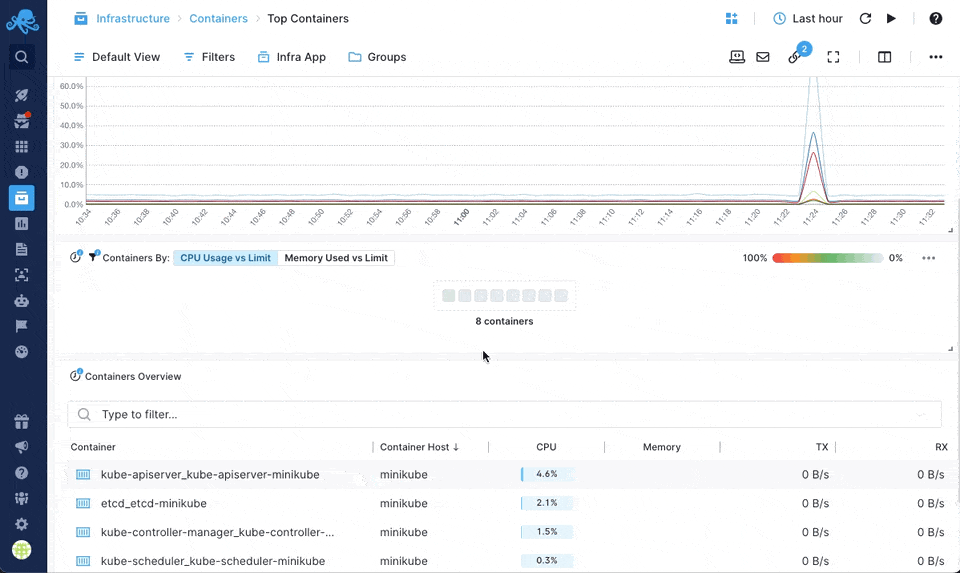Click the envelope email icon in toolbar
Image resolution: width=960 pixels, height=573 pixels.
[x=763, y=57]
